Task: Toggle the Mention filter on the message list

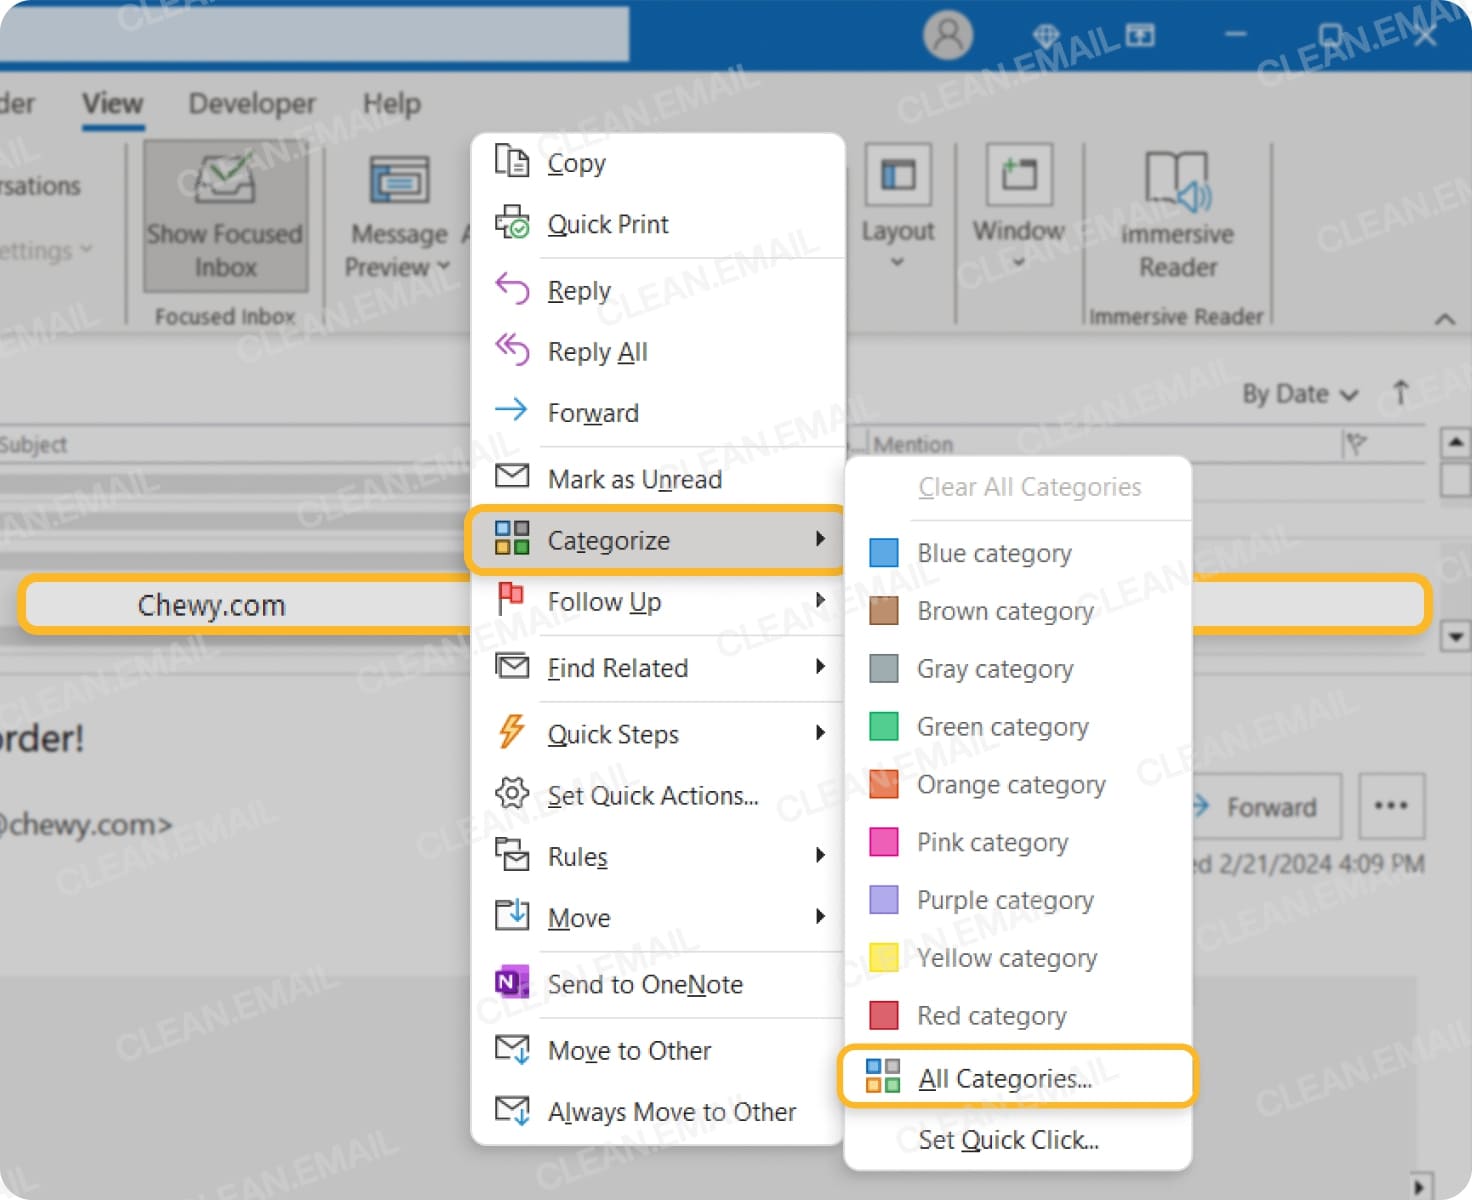Action: click(x=913, y=444)
